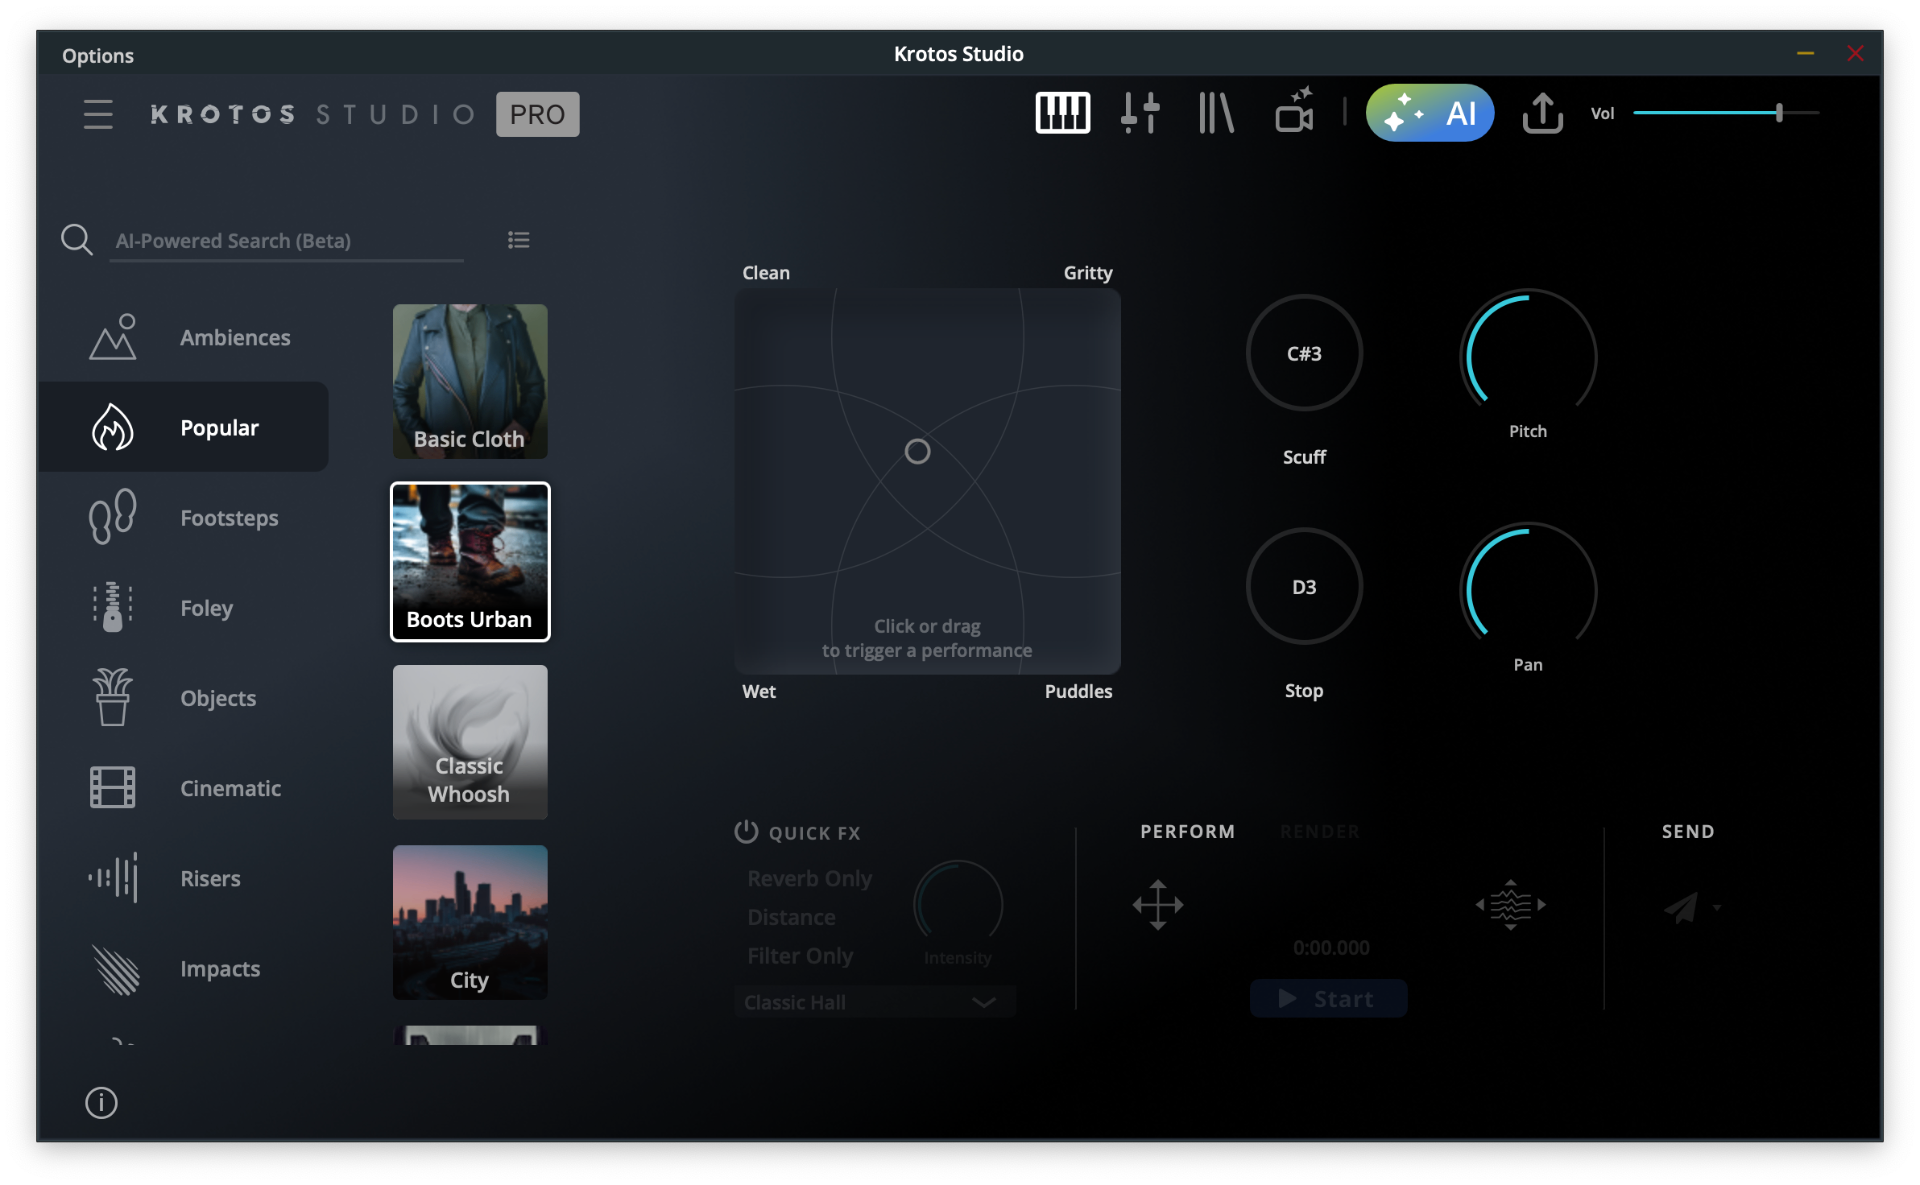Select the Ambiences category
This screenshot has width=1920, height=1185.
click(185, 338)
